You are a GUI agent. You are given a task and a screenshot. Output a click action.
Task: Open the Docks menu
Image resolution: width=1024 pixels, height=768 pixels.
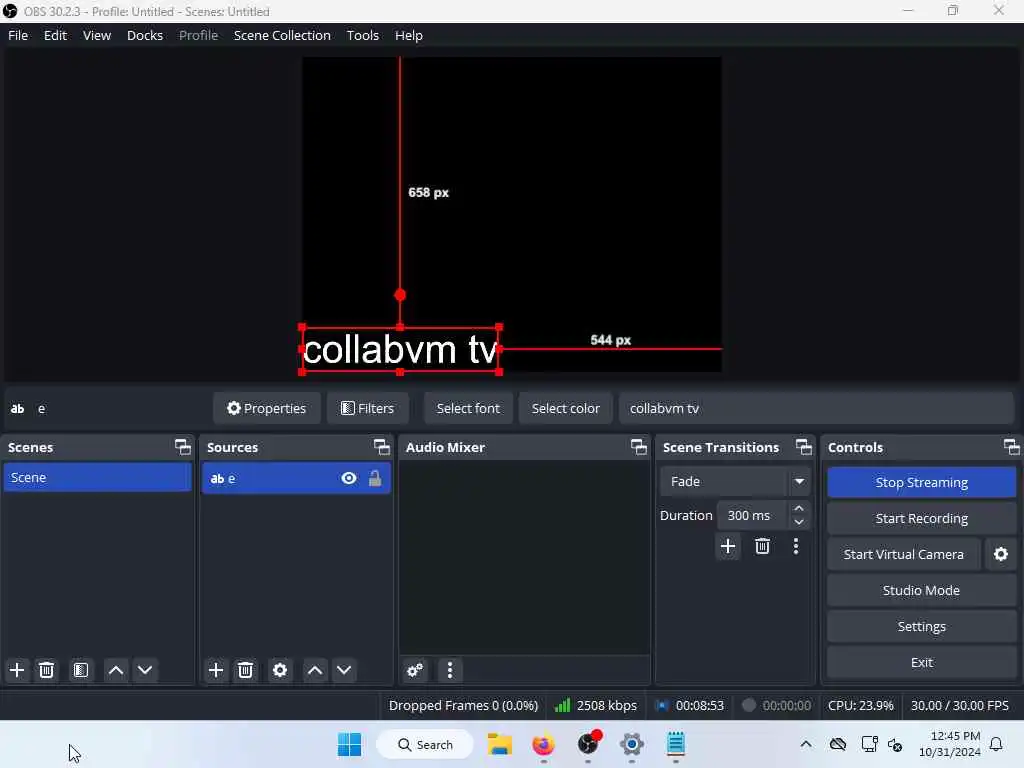[145, 35]
